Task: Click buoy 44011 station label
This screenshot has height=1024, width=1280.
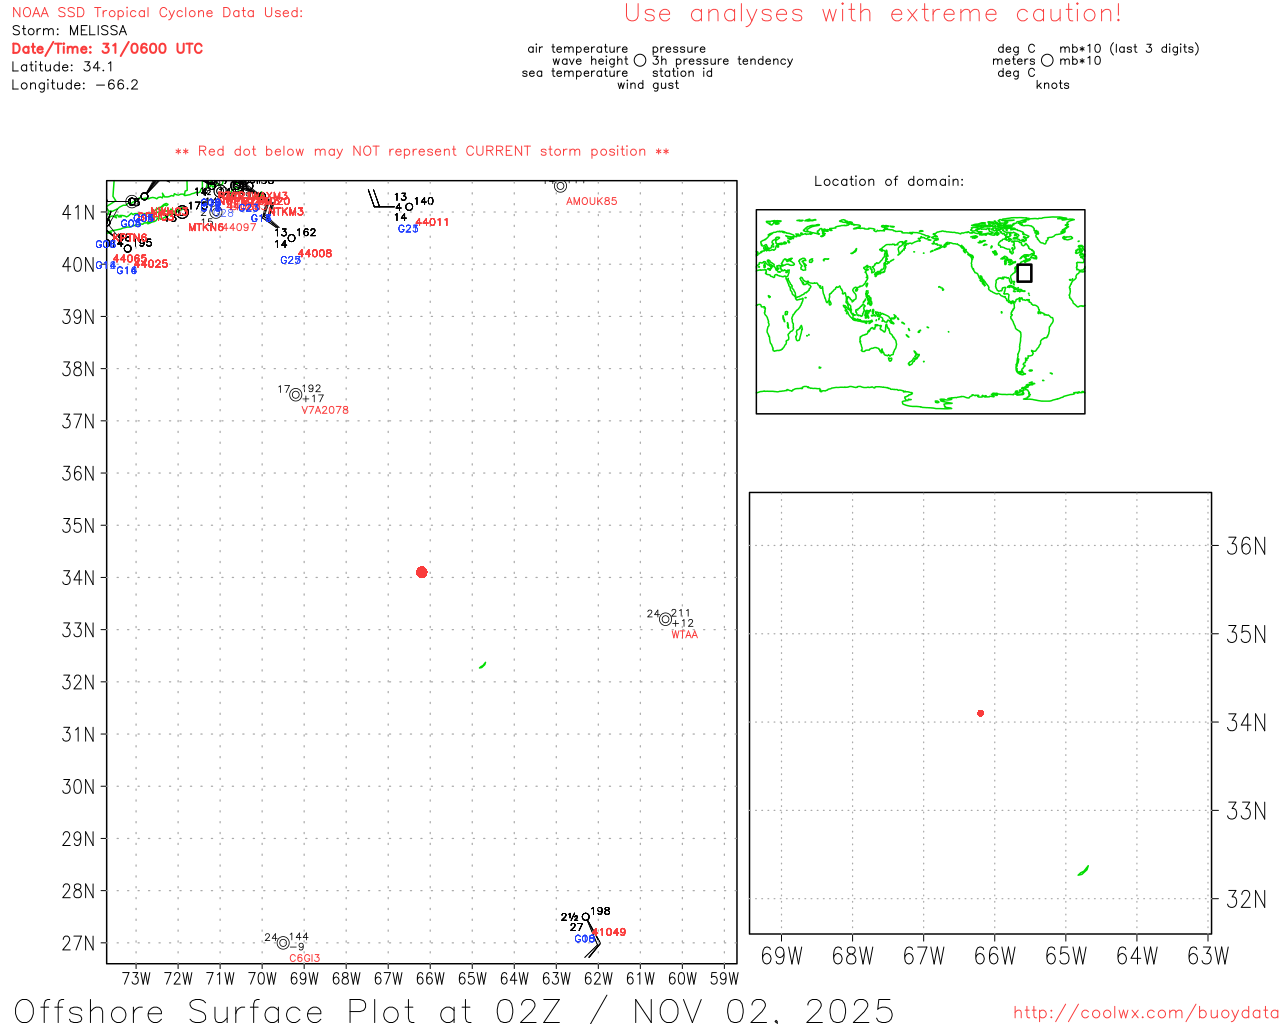Action: (432, 222)
